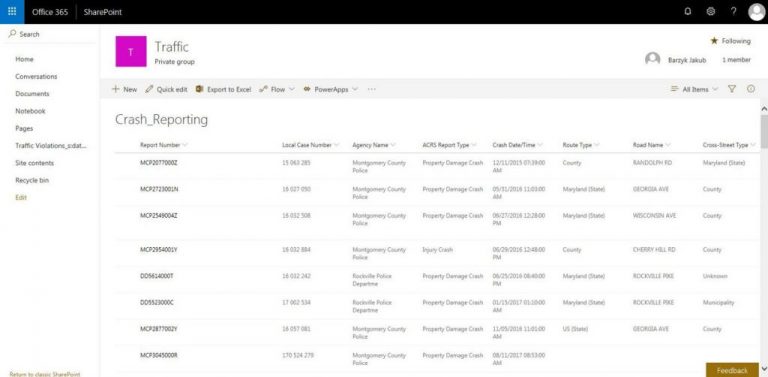Click the Office 365 header link
The width and height of the screenshot is (768, 377).
pos(50,12)
